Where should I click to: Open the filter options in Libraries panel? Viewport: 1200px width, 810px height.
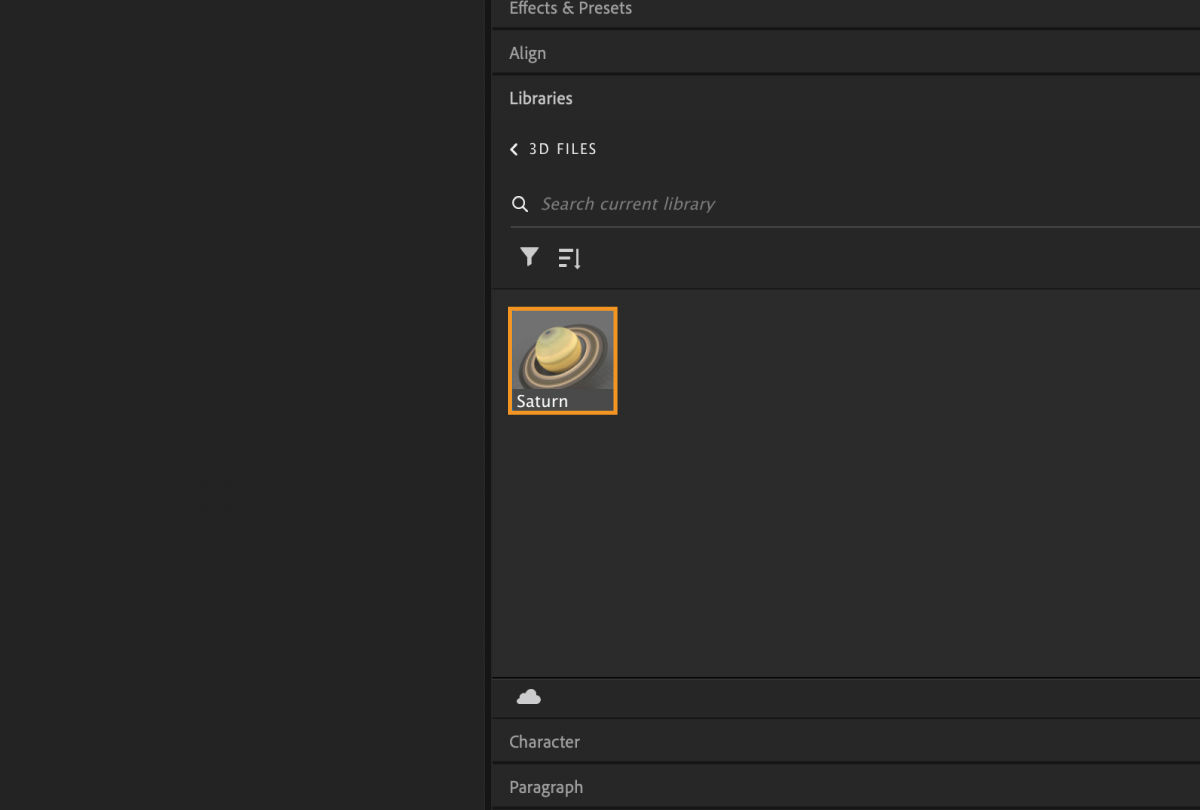[529, 257]
